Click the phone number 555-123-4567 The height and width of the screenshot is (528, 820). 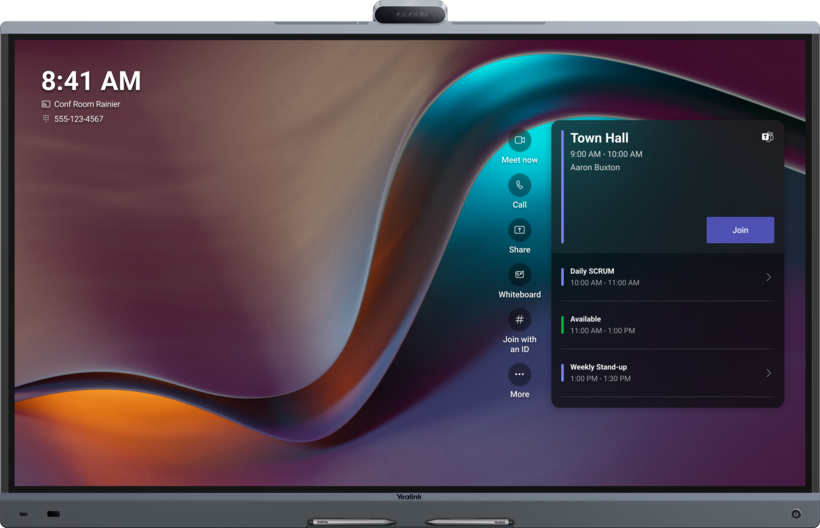(x=78, y=119)
